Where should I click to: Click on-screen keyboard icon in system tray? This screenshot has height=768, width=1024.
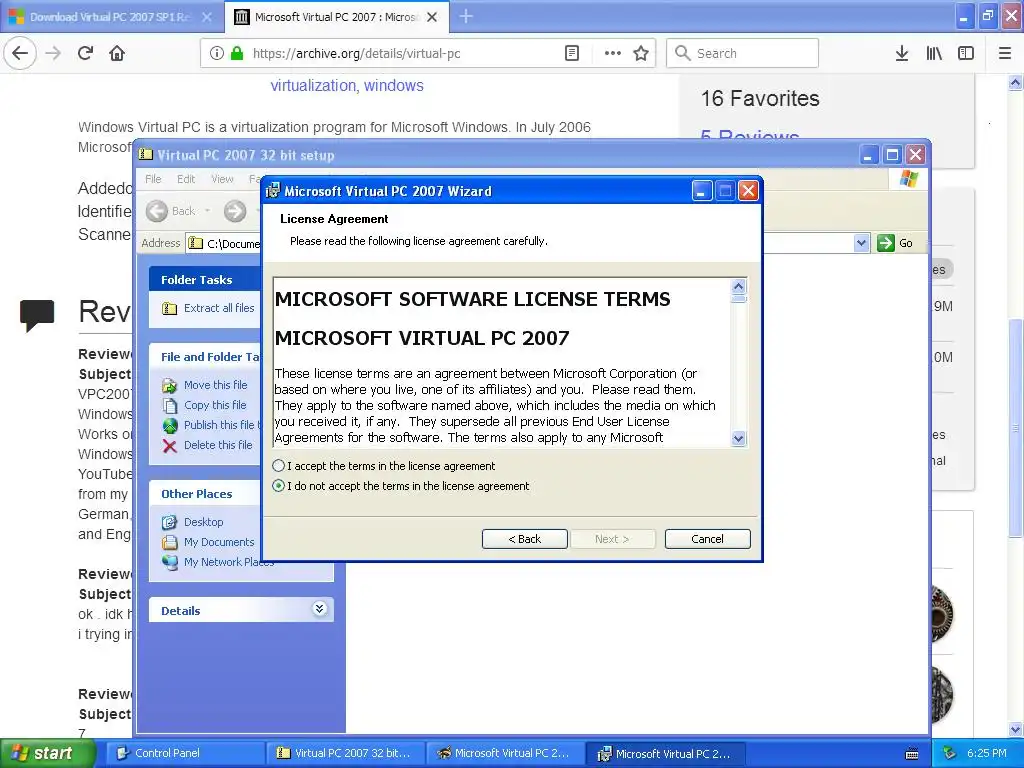point(912,754)
